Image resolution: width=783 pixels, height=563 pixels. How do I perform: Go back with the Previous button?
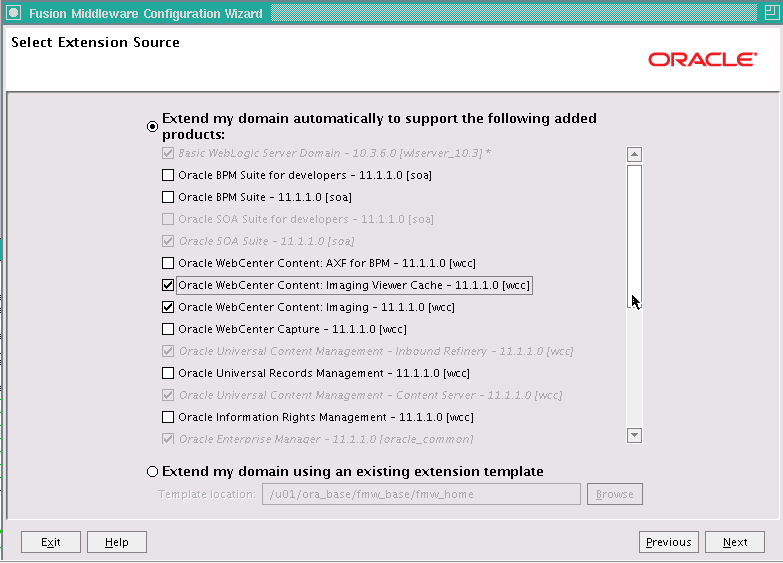(x=669, y=542)
